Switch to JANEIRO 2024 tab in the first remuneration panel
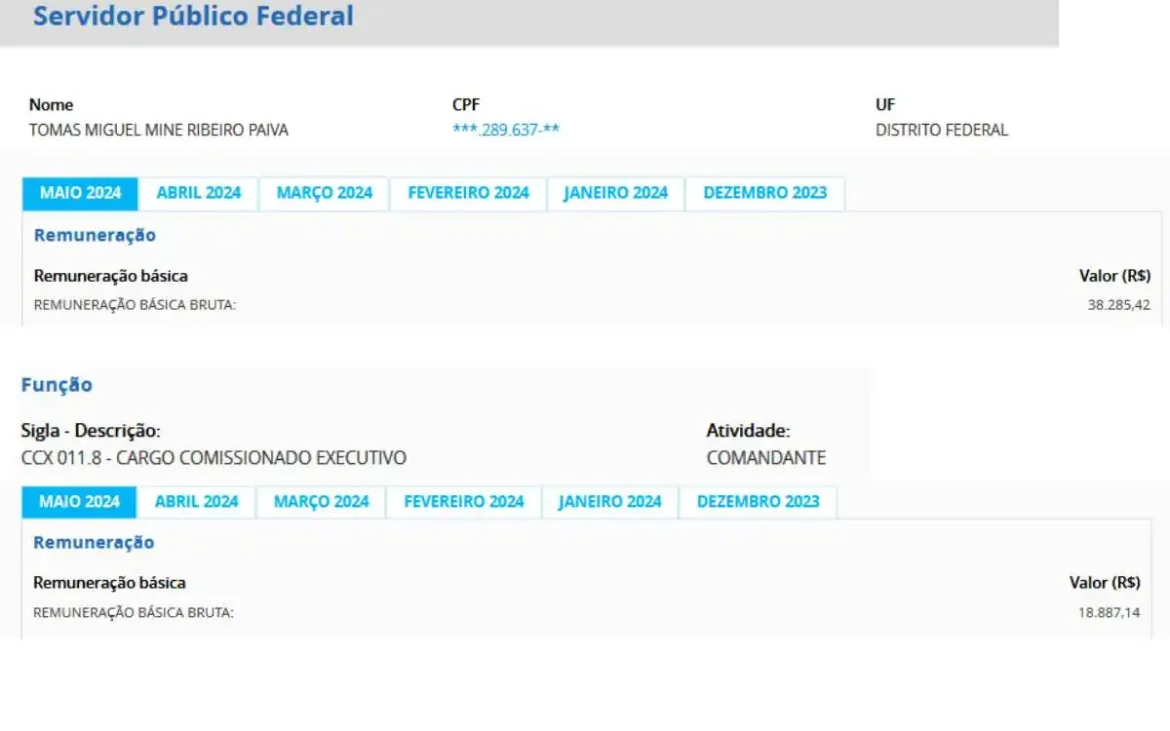 point(615,193)
